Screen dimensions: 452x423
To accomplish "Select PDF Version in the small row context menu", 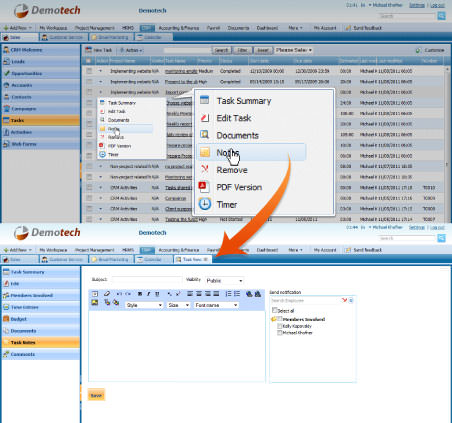I will point(119,146).
